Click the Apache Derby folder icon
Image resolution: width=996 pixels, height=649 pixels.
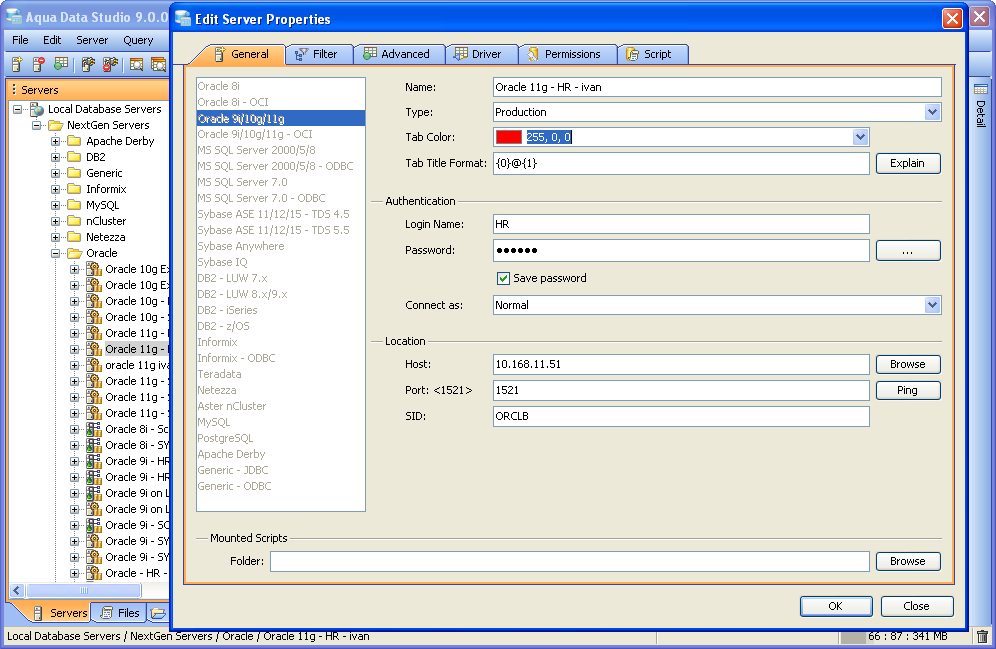click(74, 141)
